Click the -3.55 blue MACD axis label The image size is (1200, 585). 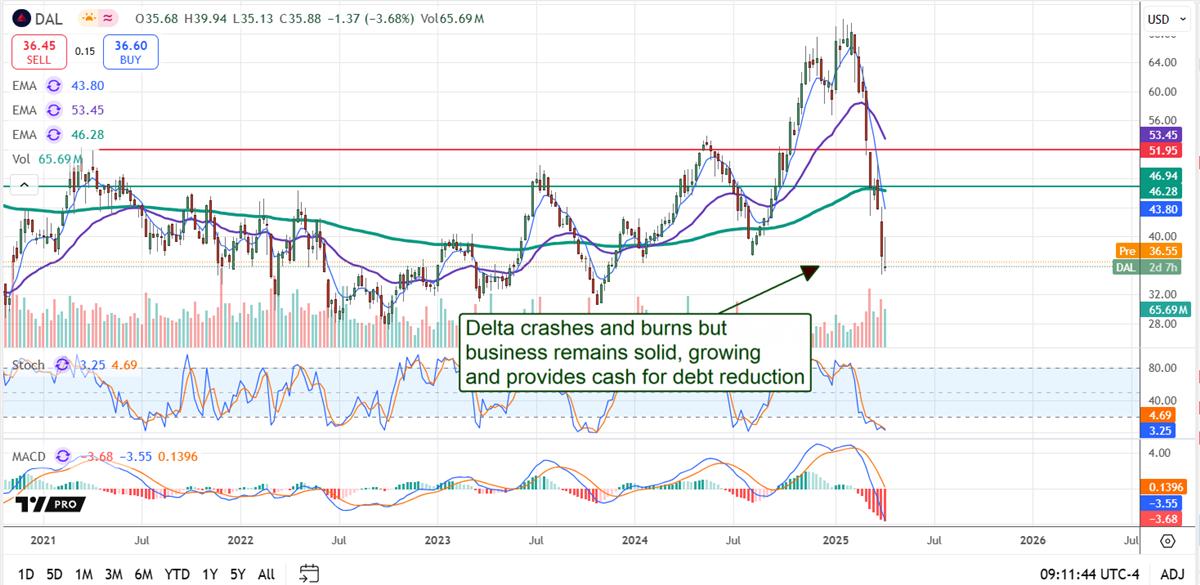click(x=1163, y=503)
